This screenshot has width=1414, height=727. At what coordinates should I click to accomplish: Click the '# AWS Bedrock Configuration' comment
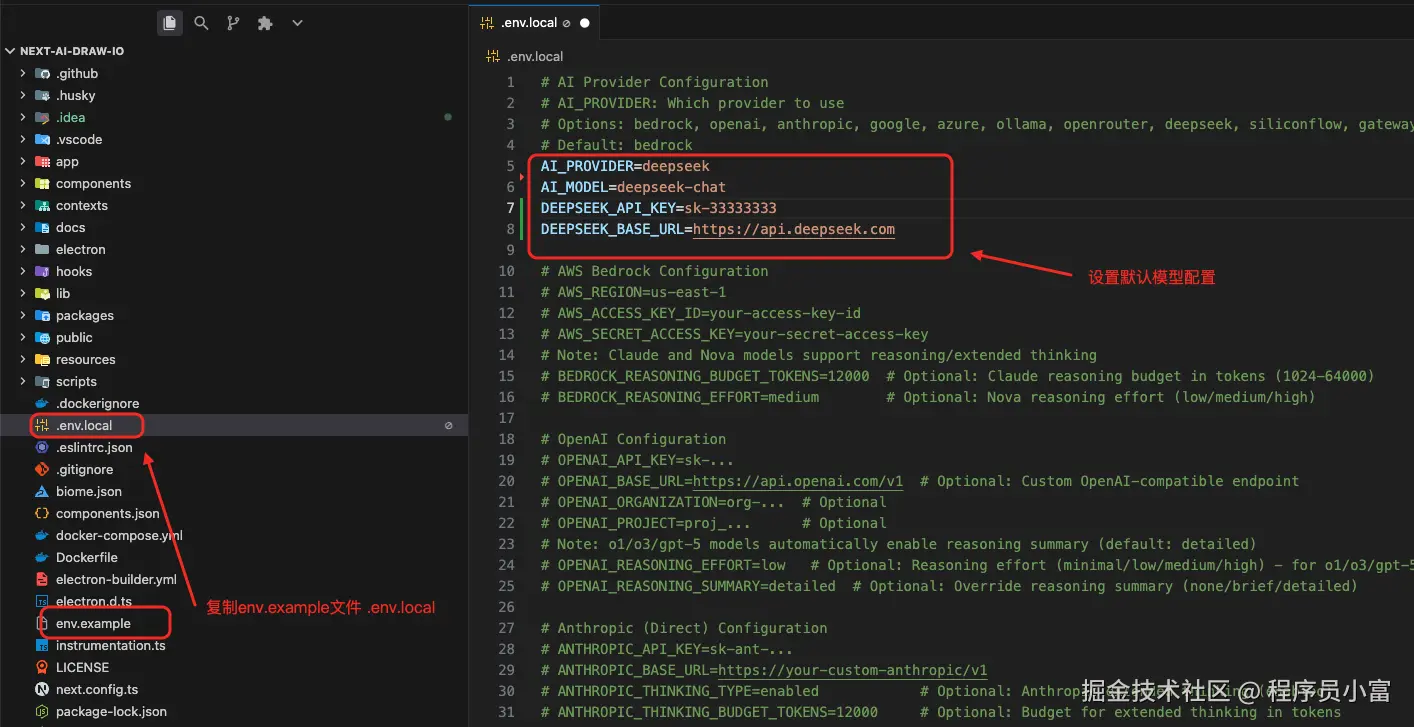click(654, 271)
